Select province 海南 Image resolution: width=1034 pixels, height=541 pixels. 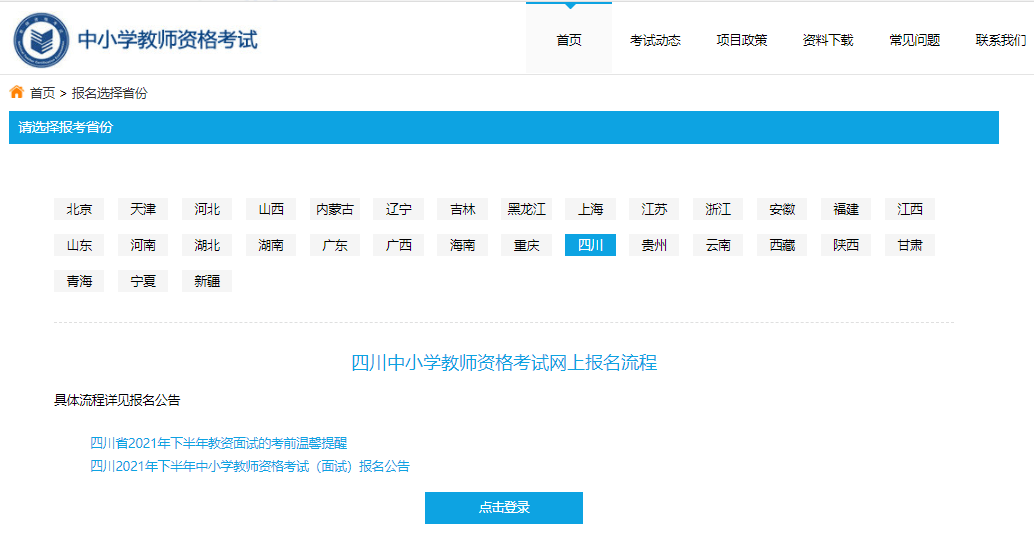point(463,245)
